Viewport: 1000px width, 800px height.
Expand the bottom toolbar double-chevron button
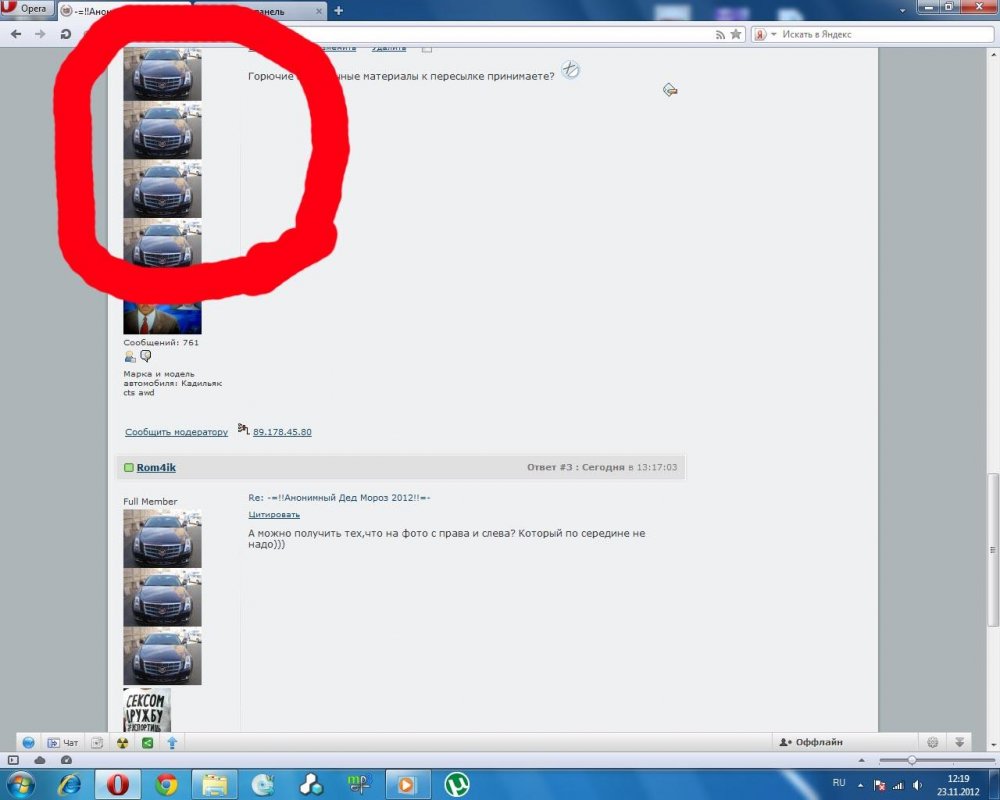pos(959,742)
